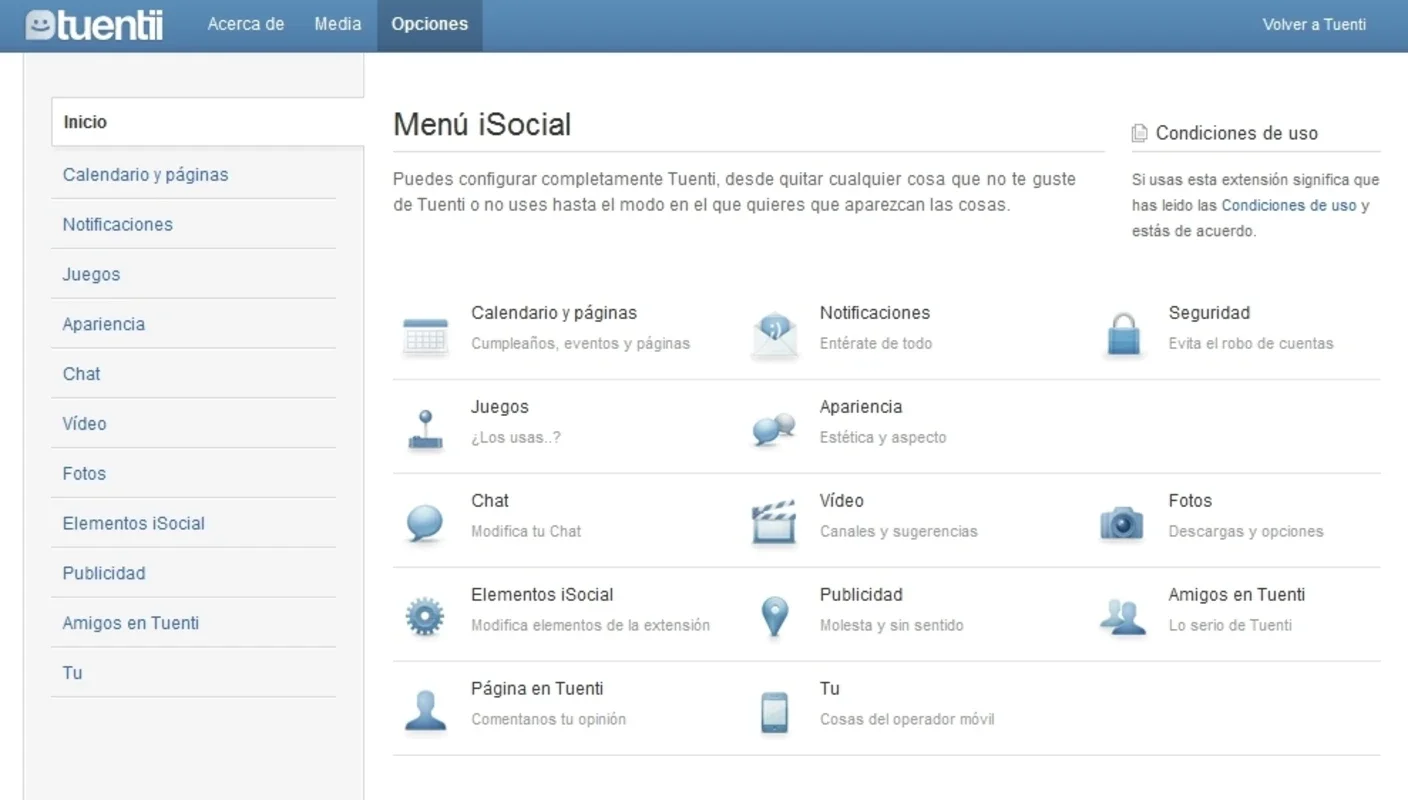Click the text ¿Los usas..?
Screen dimensions: 1408x800
pos(516,437)
